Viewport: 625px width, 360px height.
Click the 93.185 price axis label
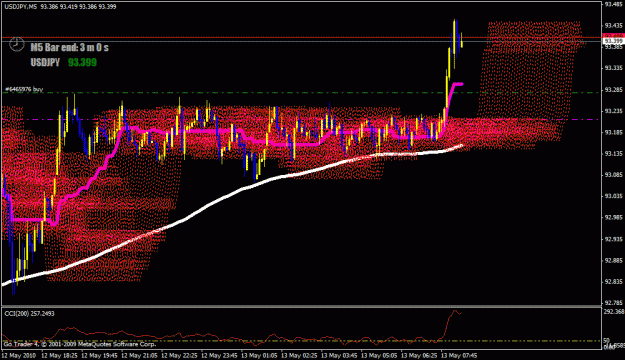point(613,132)
